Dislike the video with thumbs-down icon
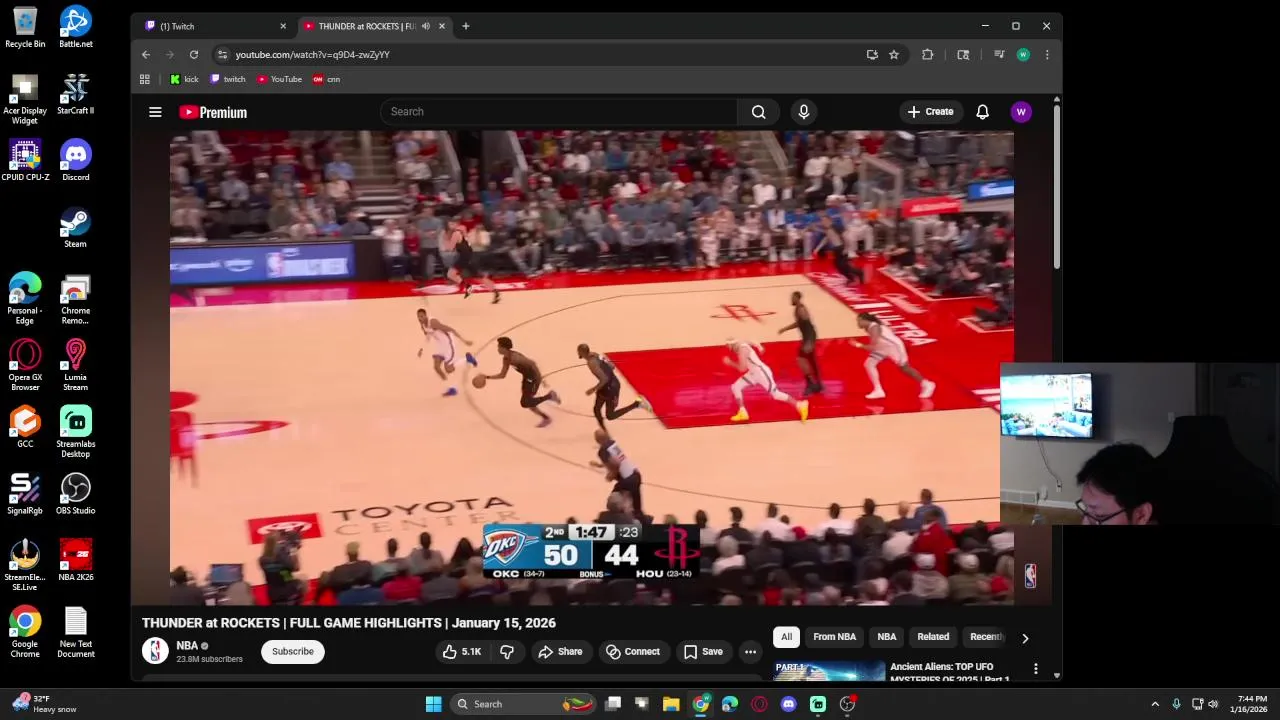Viewport: 1280px width, 720px height. pos(507,652)
